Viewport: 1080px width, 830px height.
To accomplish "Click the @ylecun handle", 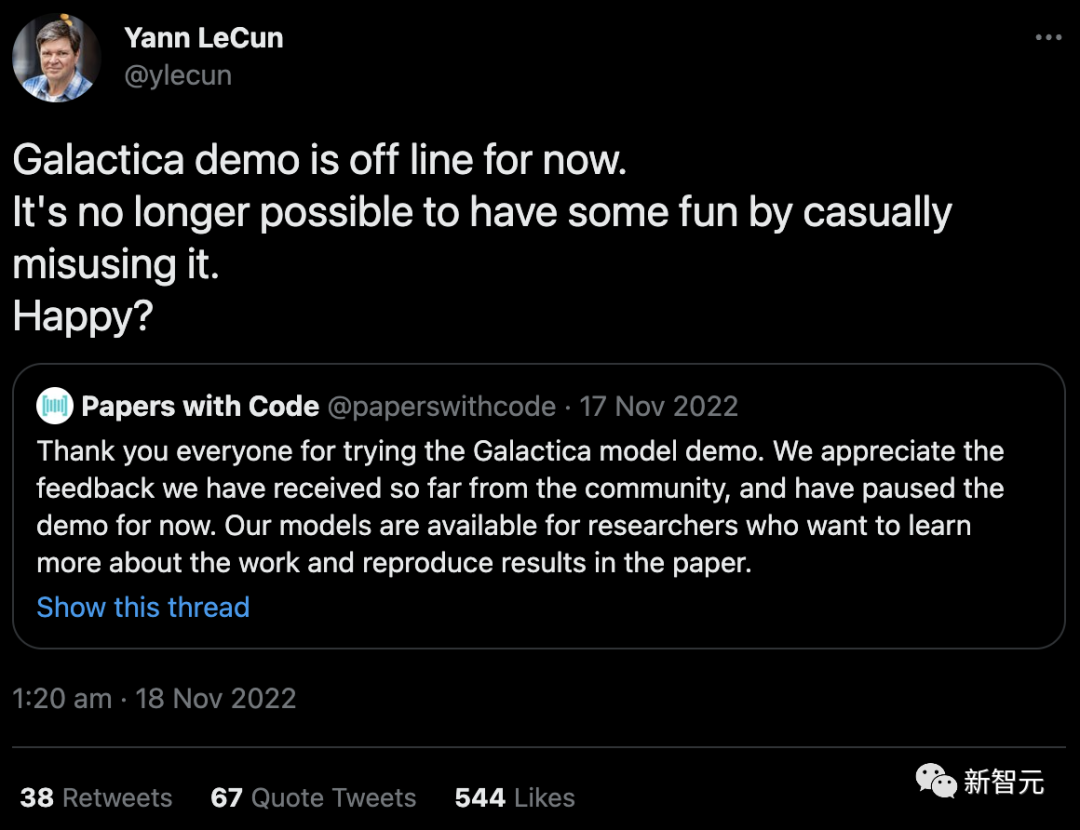I will coord(178,75).
